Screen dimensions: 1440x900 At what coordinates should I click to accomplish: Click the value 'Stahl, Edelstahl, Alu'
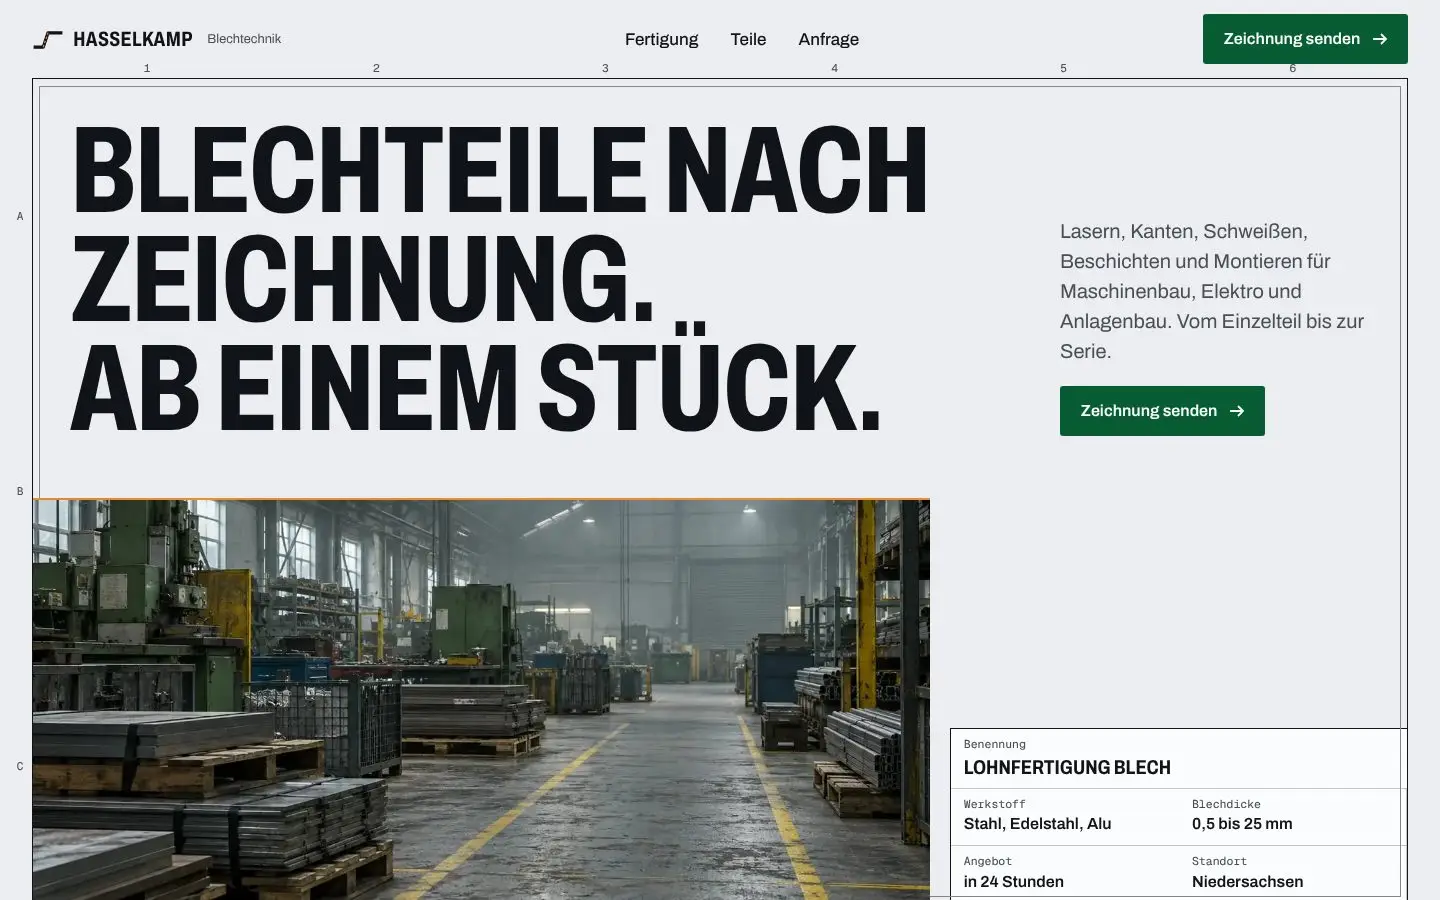(1037, 824)
